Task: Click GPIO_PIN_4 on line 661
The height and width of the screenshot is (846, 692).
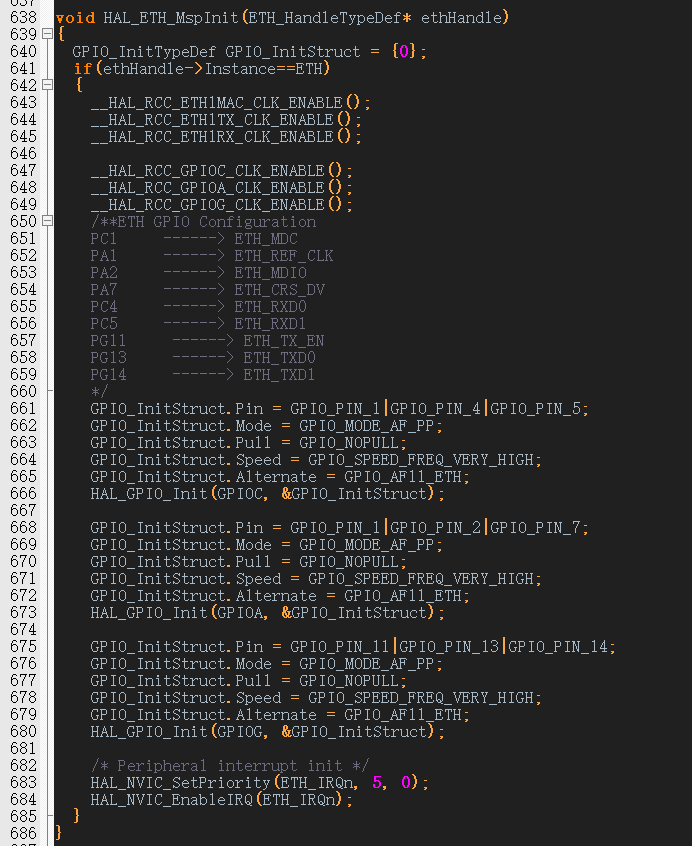Action: click(435, 408)
